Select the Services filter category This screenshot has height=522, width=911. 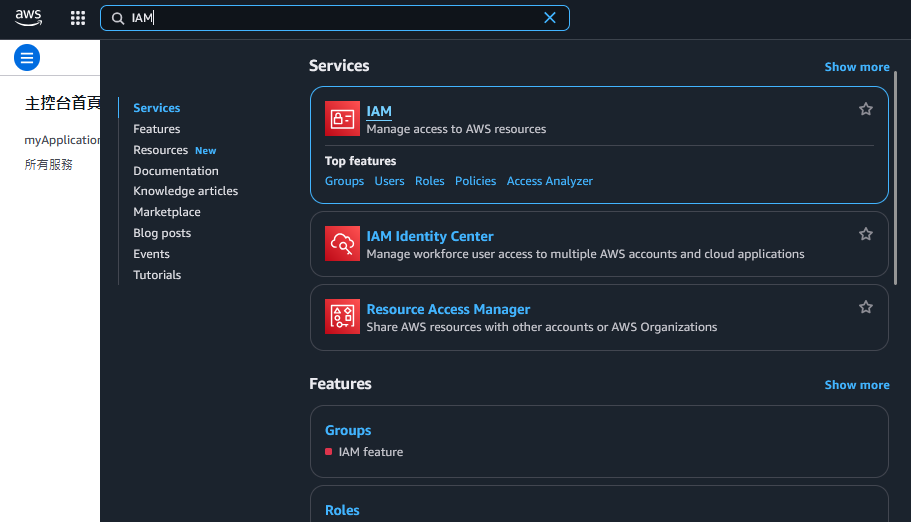(156, 108)
